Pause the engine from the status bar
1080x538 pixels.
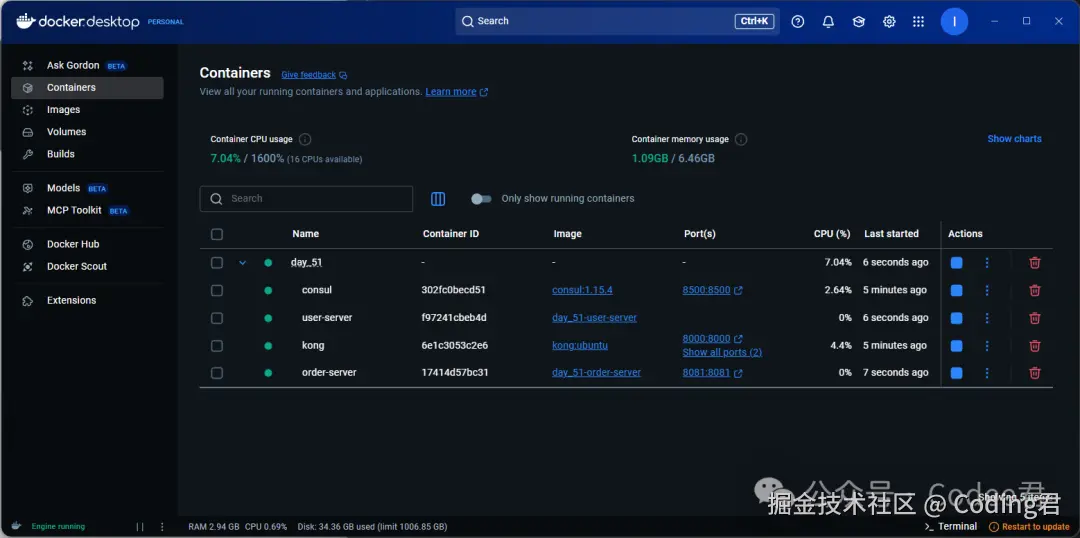pyautogui.click(x=140, y=526)
